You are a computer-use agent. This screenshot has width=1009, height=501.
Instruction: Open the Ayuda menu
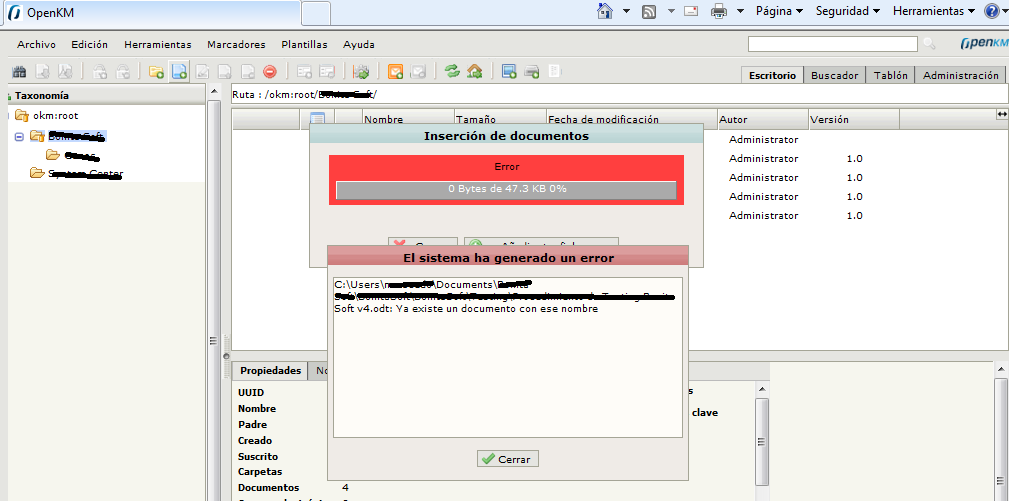pyautogui.click(x=358, y=44)
